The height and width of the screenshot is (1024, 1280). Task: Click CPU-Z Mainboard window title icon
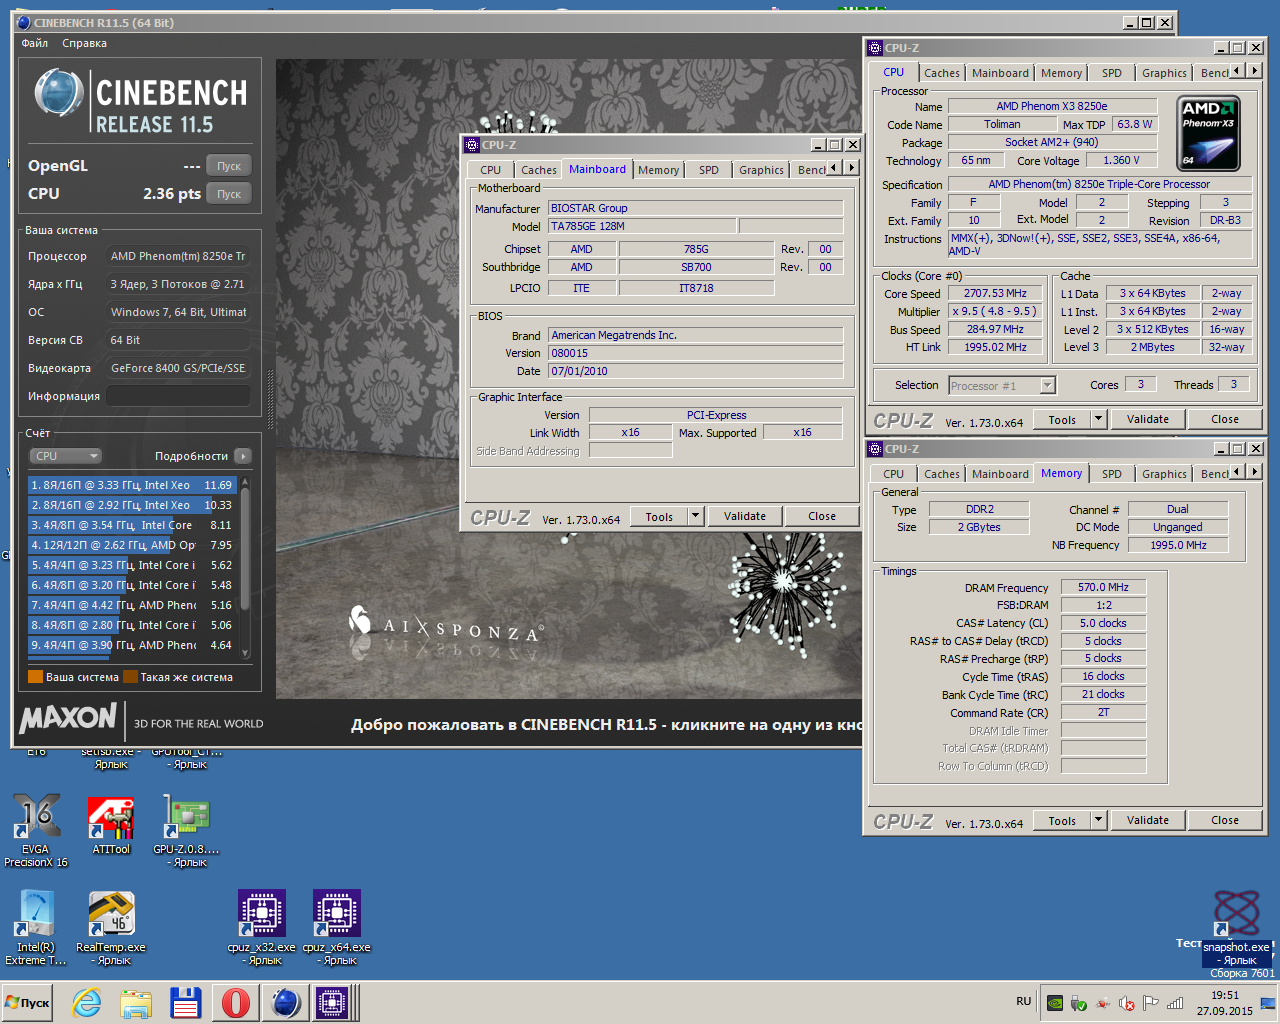(473, 145)
